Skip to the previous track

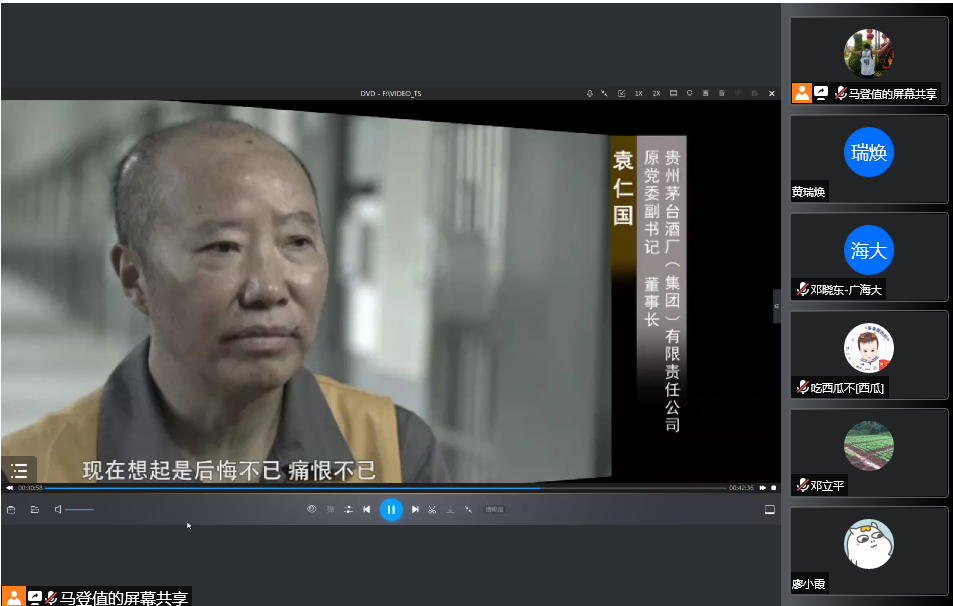pos(367,509)
